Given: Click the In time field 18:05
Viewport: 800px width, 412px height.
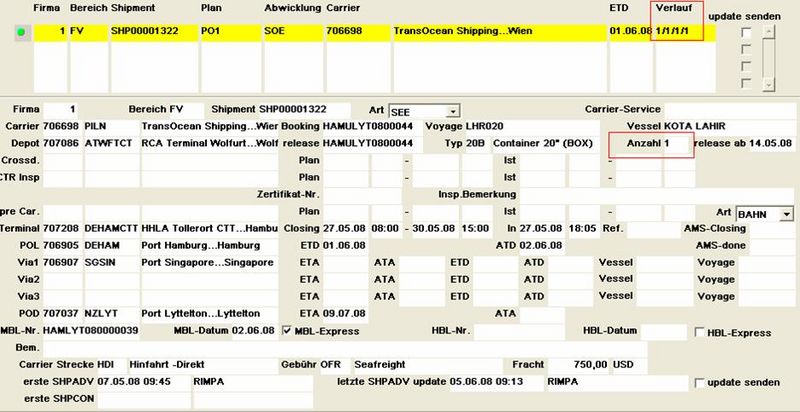Looking at the screenshot, I should click(x=583, y=228).
